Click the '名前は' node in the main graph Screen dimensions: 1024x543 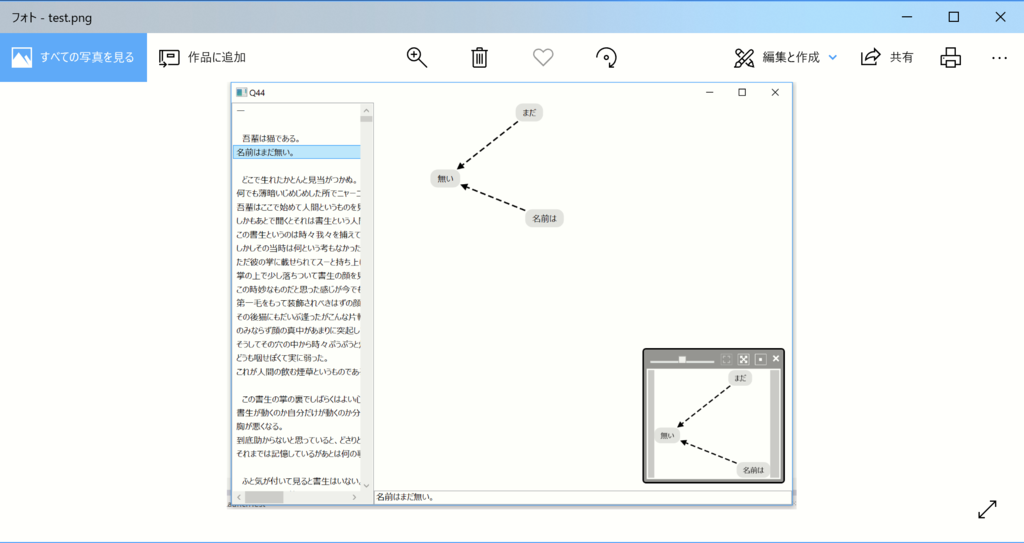click(x=544, y=219)
